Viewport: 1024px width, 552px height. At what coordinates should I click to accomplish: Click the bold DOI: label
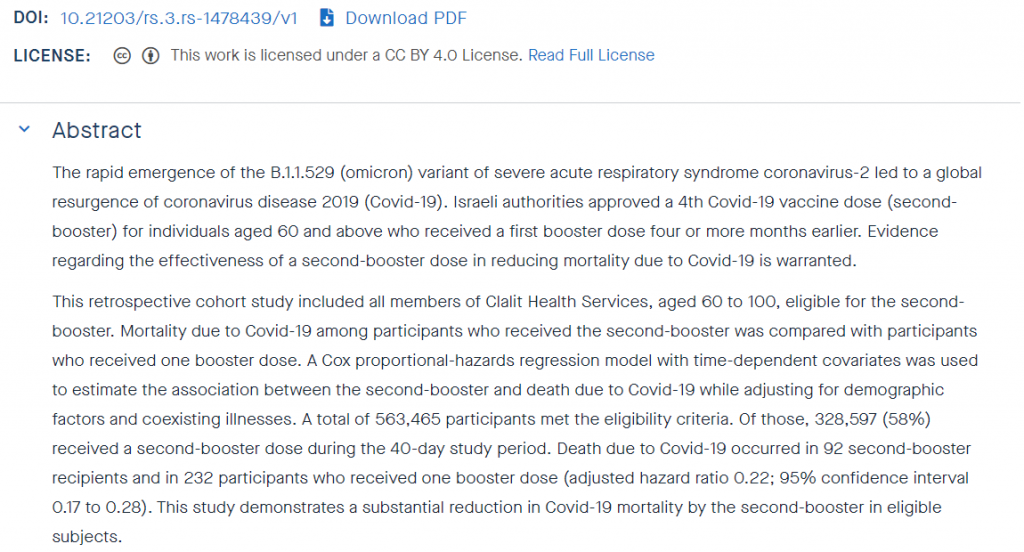click(x=31, y=18)
